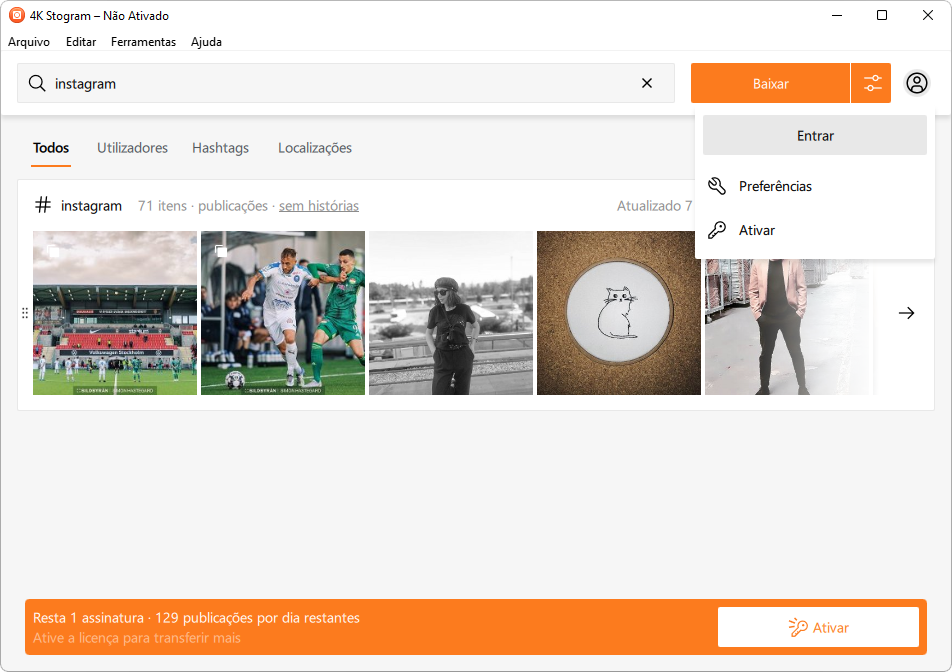
Task: Open the Ajuda menu
Action: pyautogui.click(x=206, y=42)
